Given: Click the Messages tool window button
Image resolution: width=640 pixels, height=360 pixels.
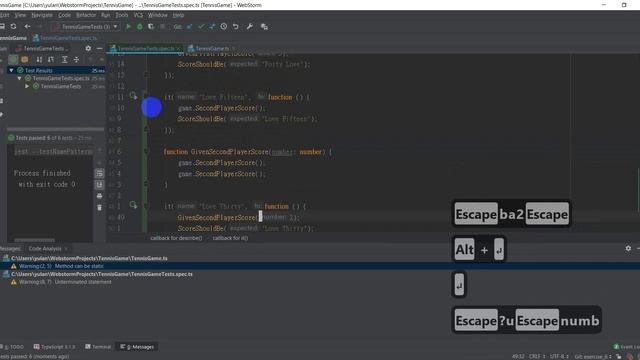Looking at the screenshot, I should [138, 347].
